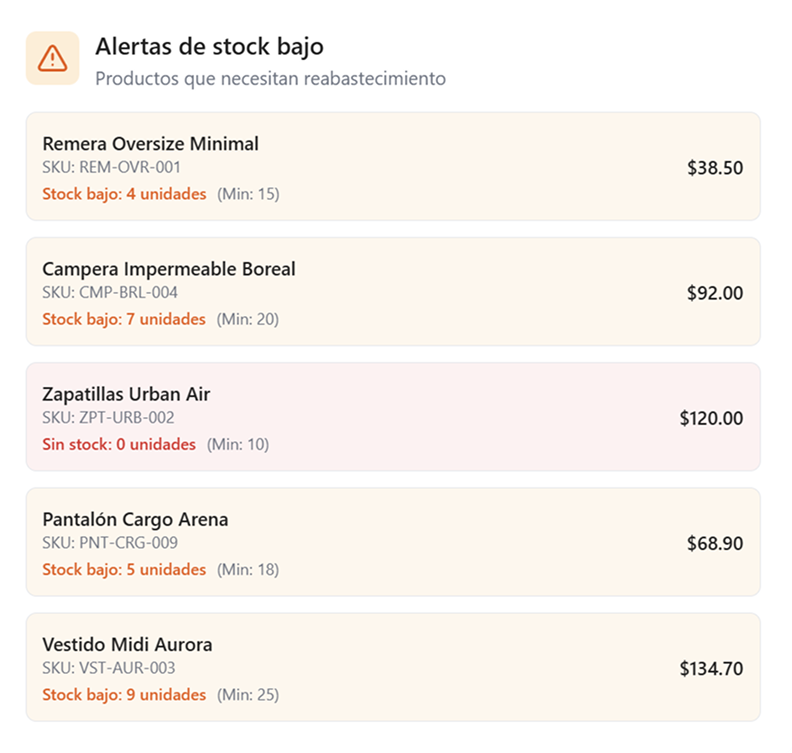Click the 'Alertas de stock bajo' heading

209,47
